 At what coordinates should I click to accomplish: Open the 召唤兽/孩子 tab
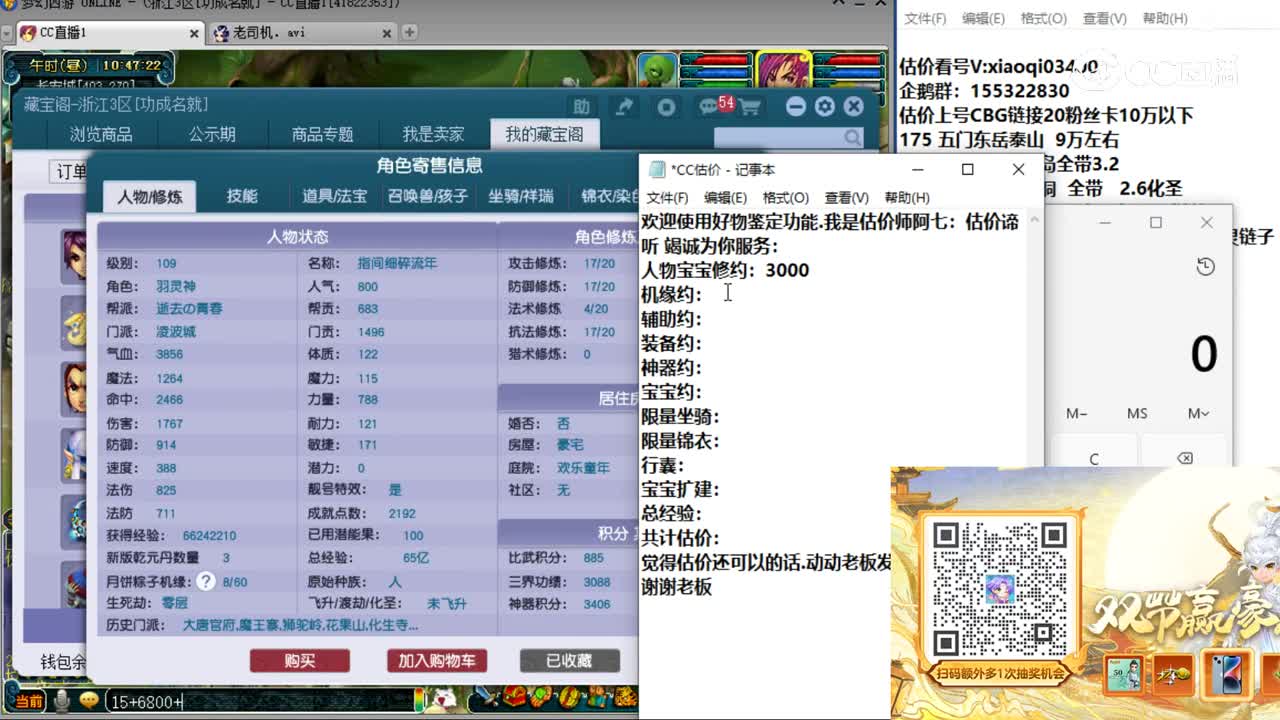428,196
